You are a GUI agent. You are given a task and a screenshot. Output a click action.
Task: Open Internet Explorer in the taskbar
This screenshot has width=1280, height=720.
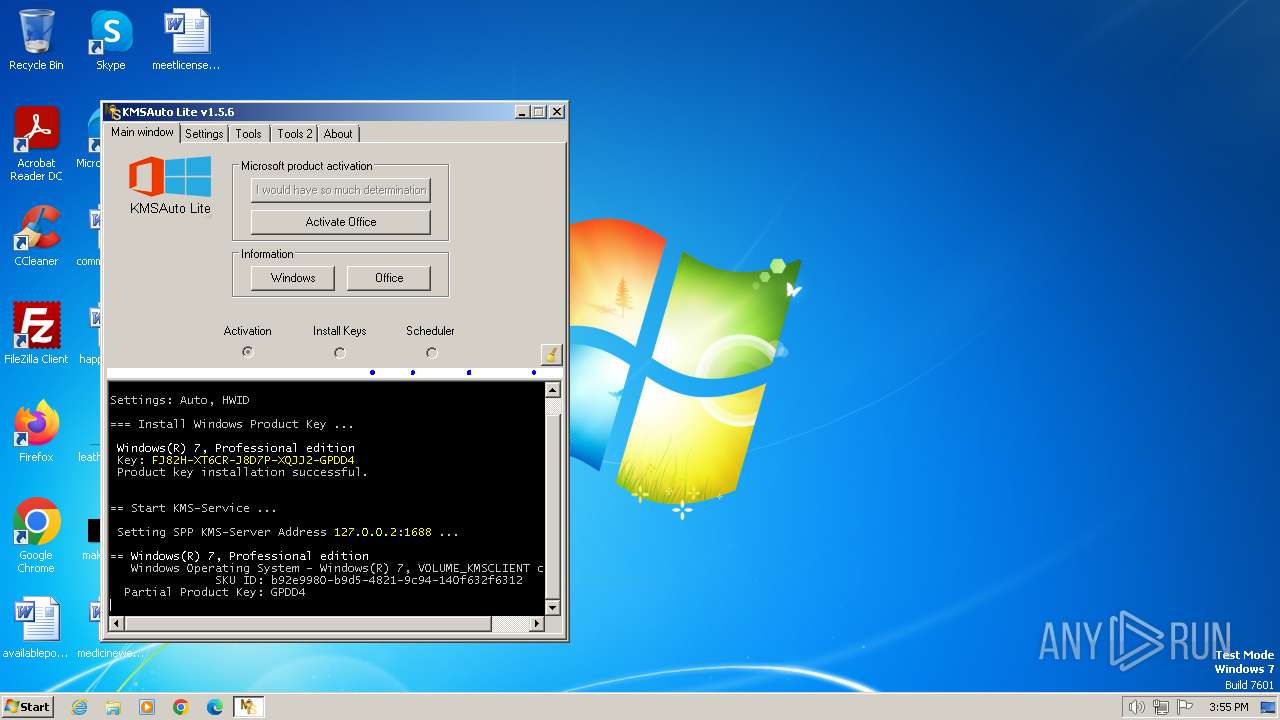[x=79, y=707]
